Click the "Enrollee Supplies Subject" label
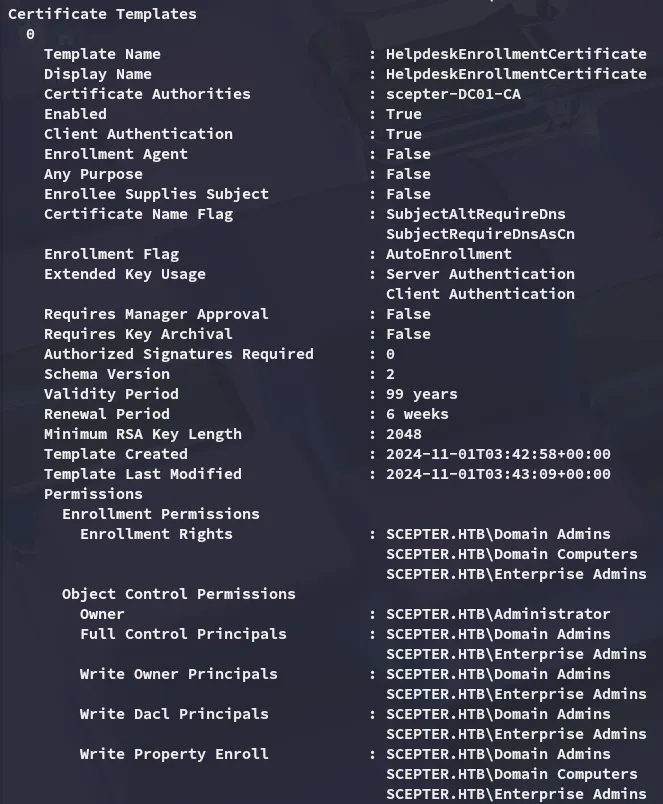The height and width of the screenshot is (804, 663). (x=156, y=194)
